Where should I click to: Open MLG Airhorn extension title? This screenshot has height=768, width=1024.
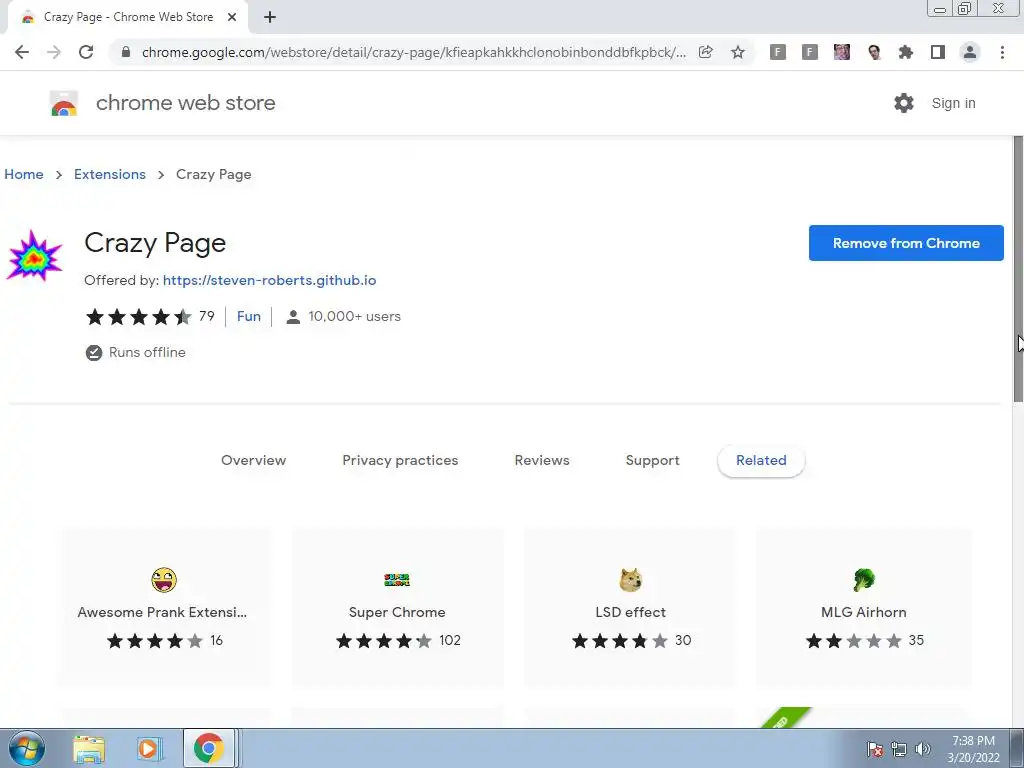863,612
